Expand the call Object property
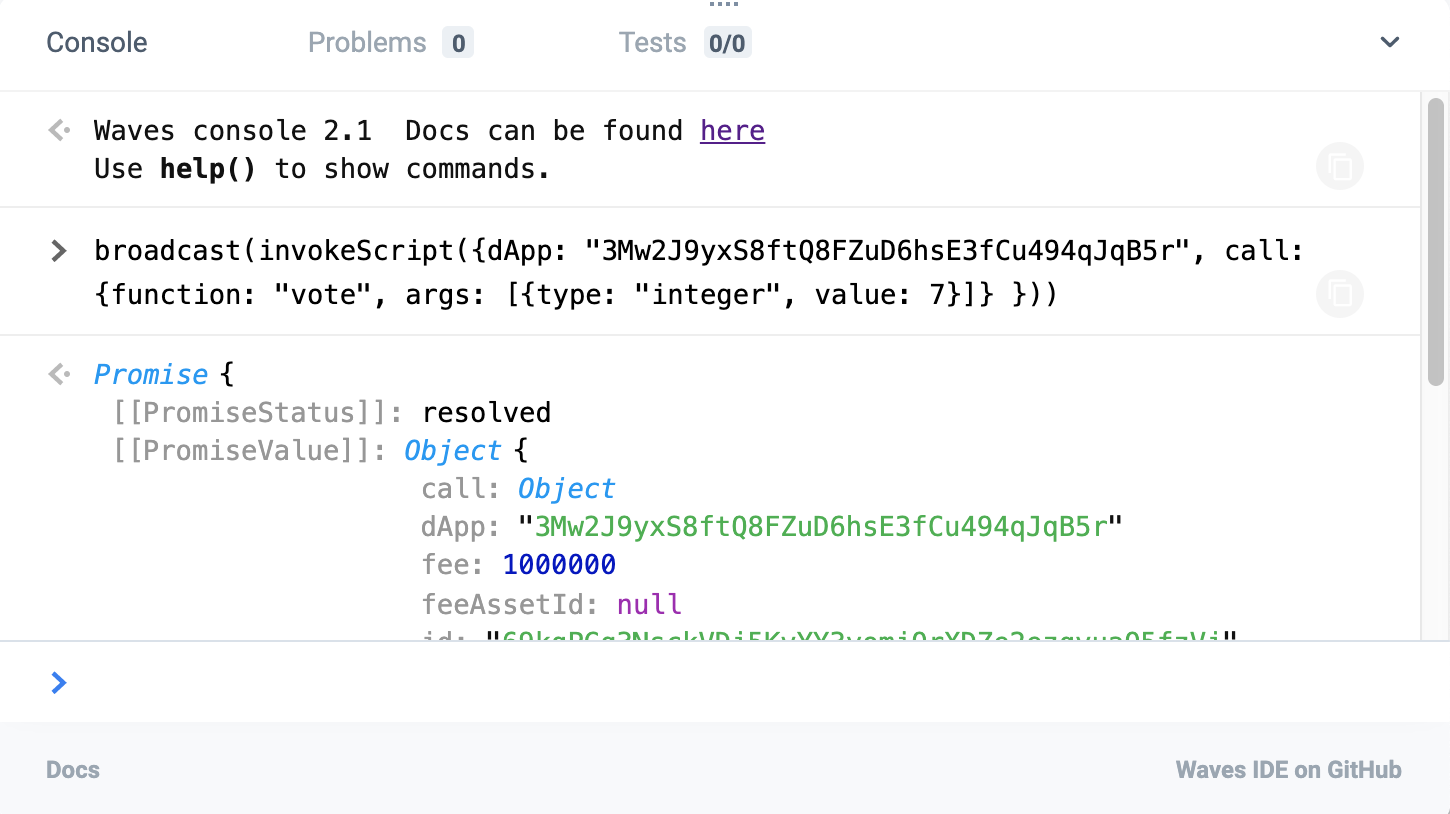The width and height of the screenshot is (1450, 814). (566, 489)
